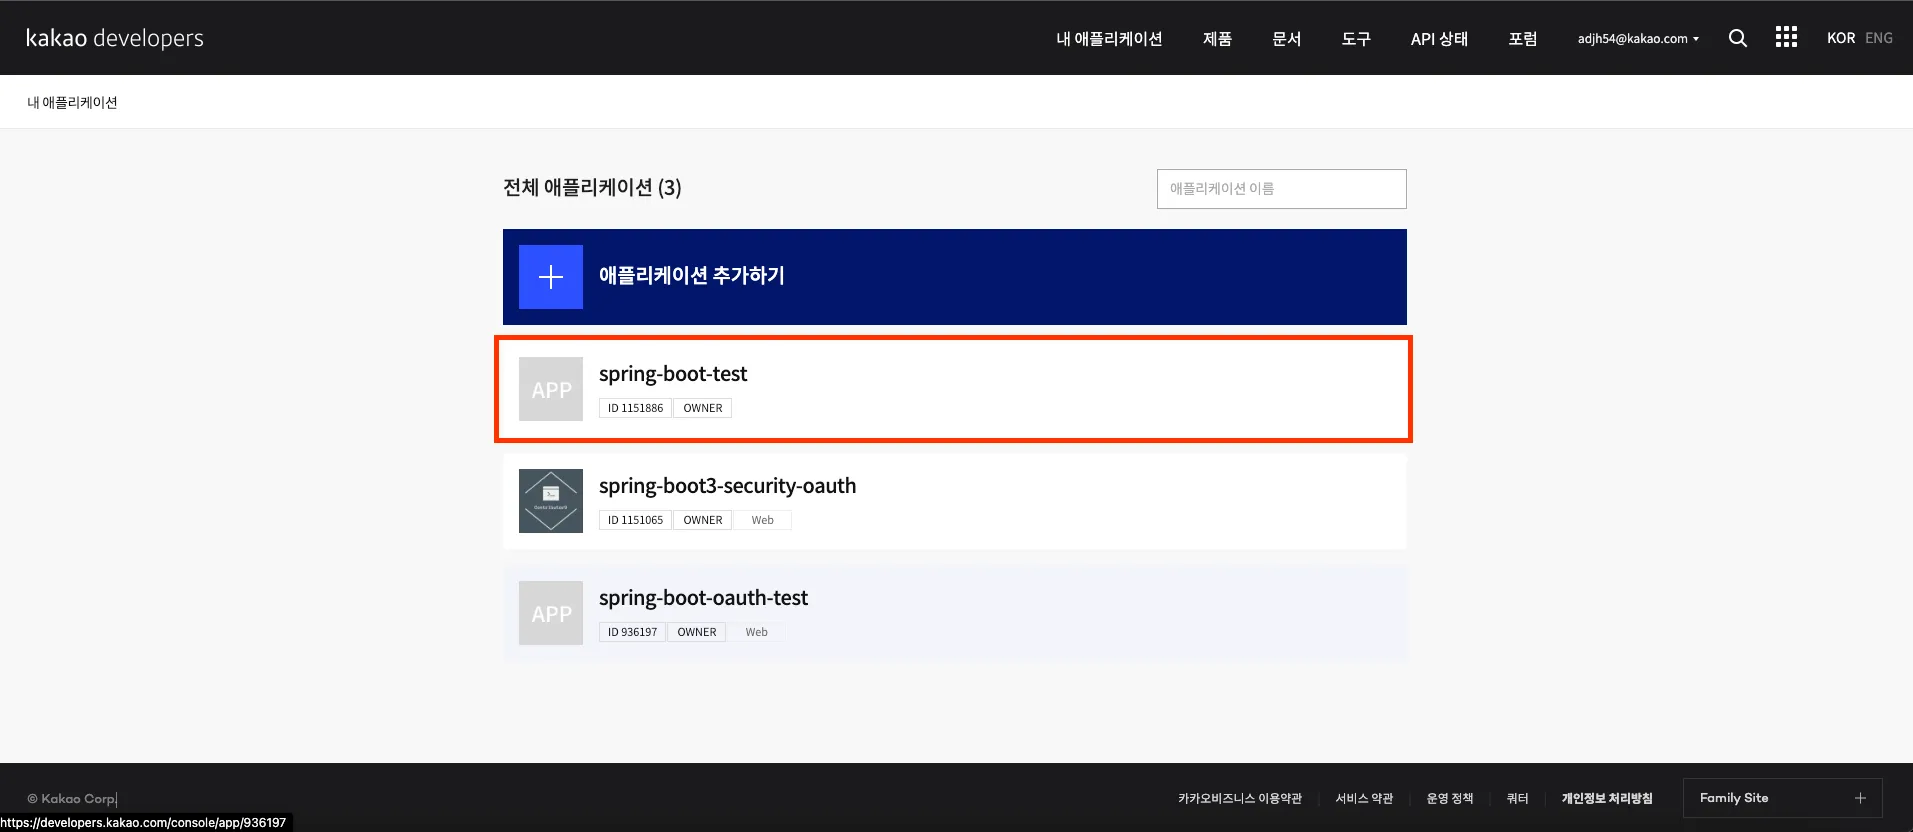Click the kakao developers logo
Screen dimensions: 1913x832
115,38
